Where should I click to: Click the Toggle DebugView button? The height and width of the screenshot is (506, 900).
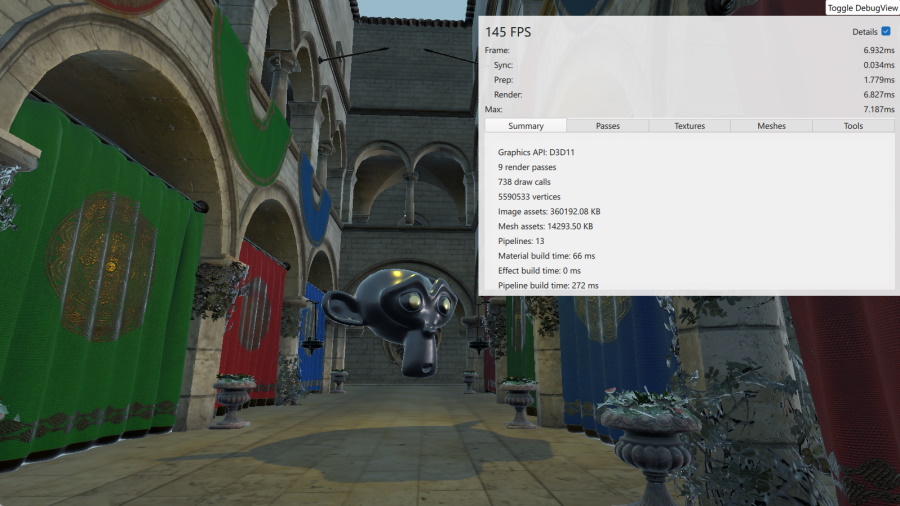[862, 8]
